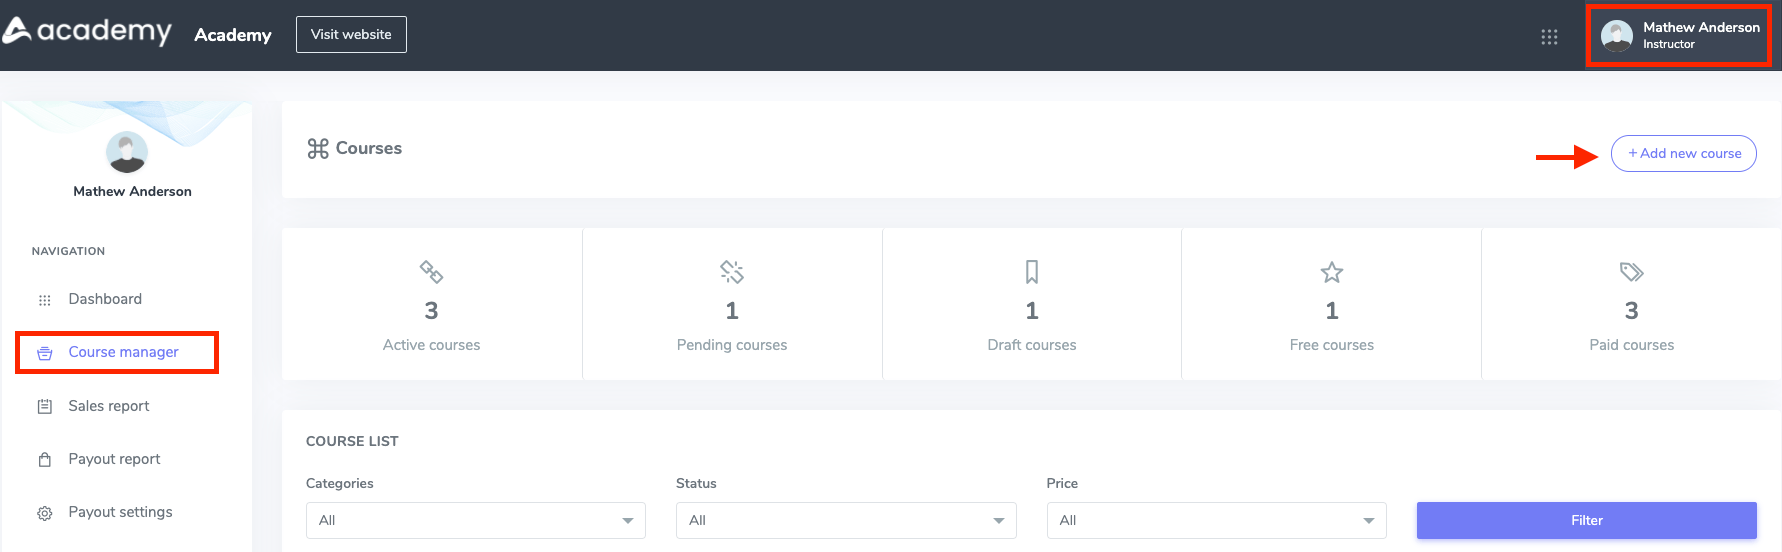Open Mathew Anderson instructor profile menu
Viewport: 1782px width, 552px height.
[1679, 36]
